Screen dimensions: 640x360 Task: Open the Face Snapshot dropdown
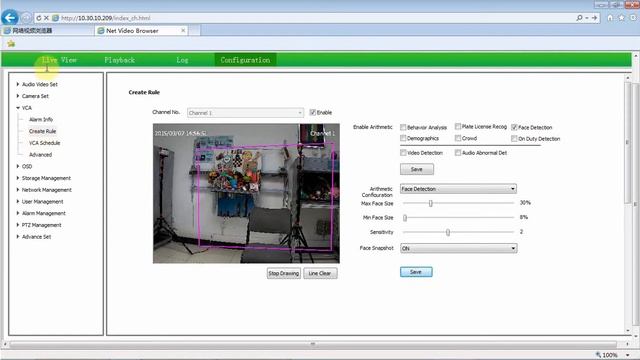pyautogui.click(x=458, y=248)
